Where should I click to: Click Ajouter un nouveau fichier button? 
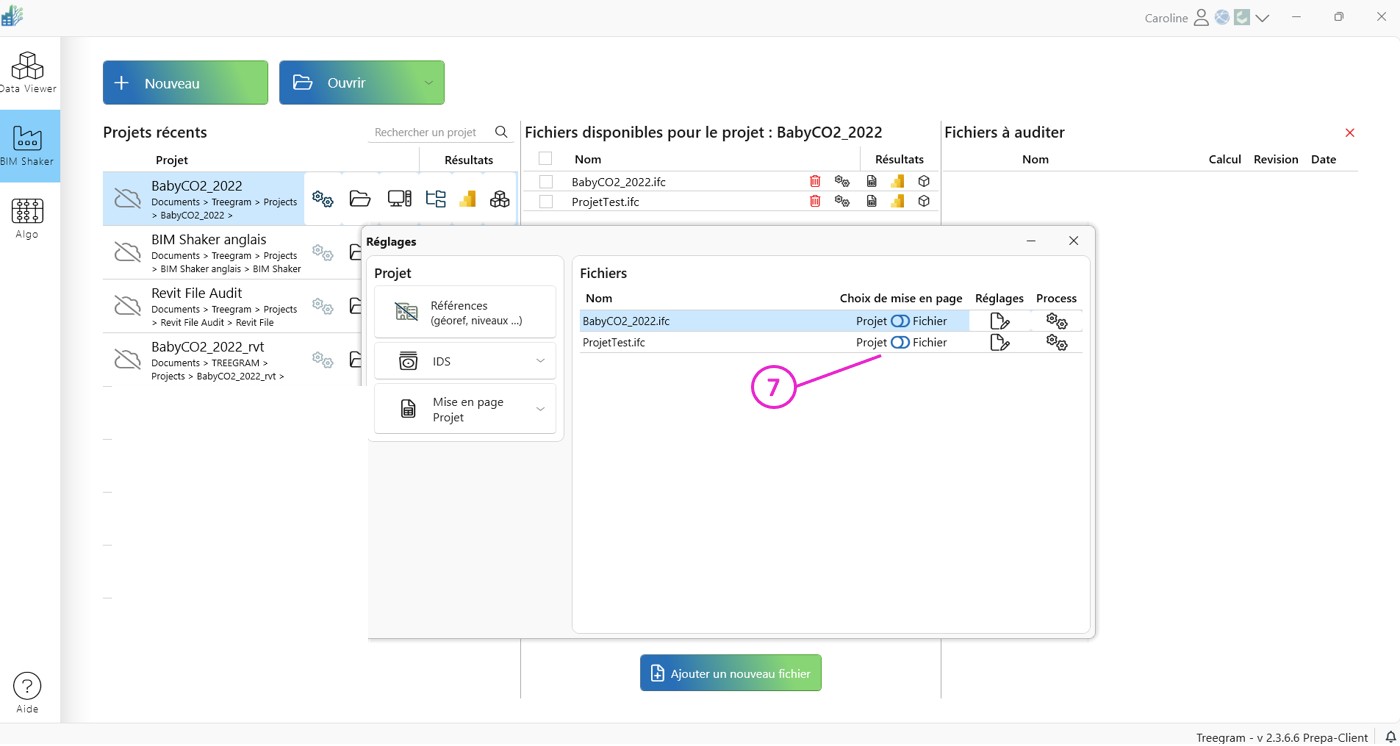pyautogui.click(x=731, y=673)
